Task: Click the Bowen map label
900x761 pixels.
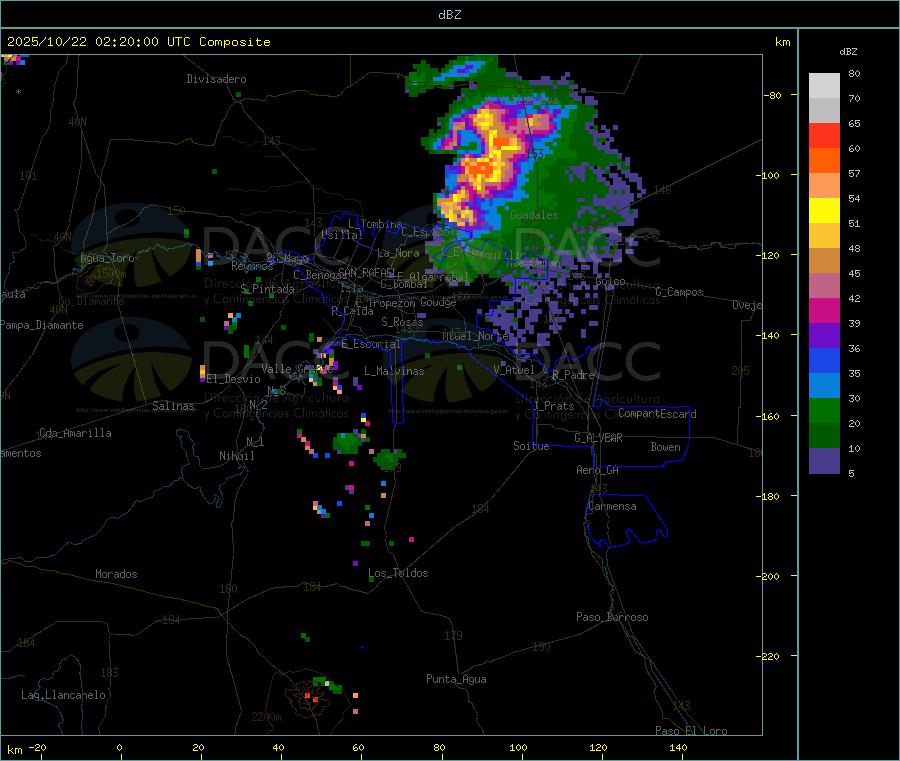Action: click(x=666, y=448)
